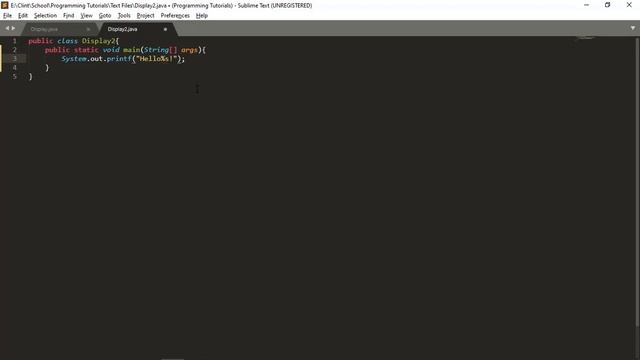Click the horizontal scrollbar at the bottom

click(x=173, y=359)
